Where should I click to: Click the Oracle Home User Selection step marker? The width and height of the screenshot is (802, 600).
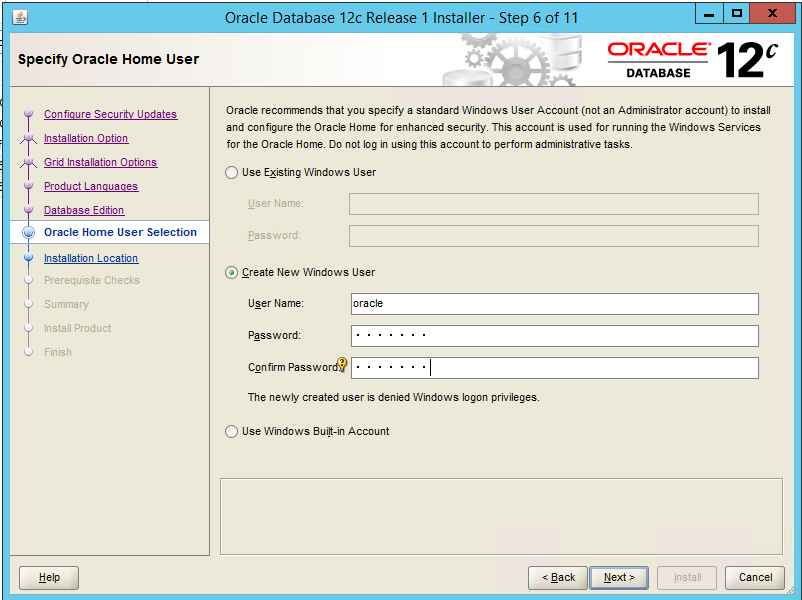pyautogui.click(x=28, y=233)
